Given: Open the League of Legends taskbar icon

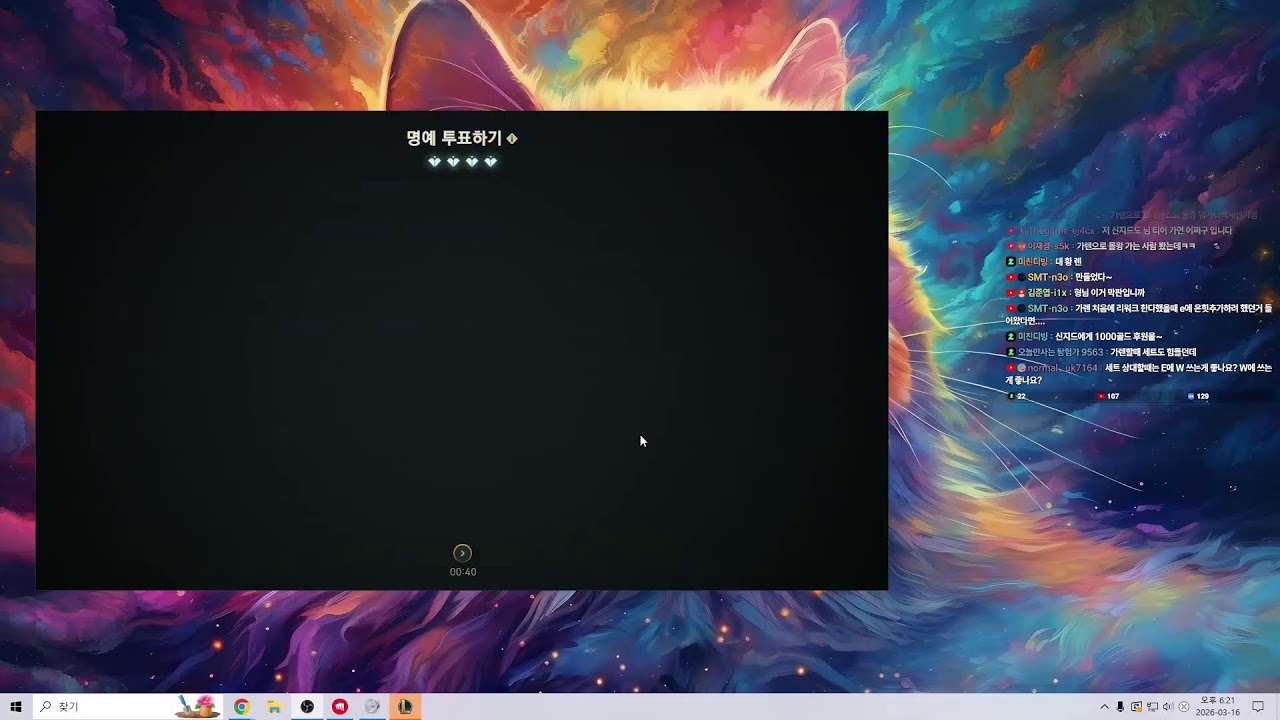Looking at the screenshot, I should tap(405, 707).
